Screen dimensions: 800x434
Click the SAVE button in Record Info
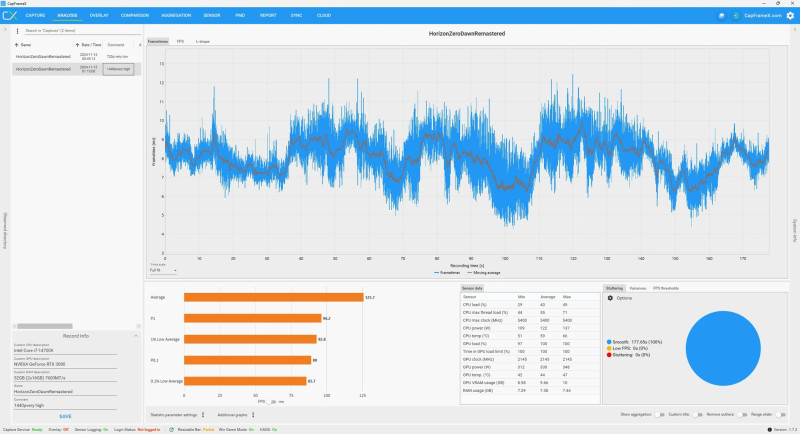65,417
